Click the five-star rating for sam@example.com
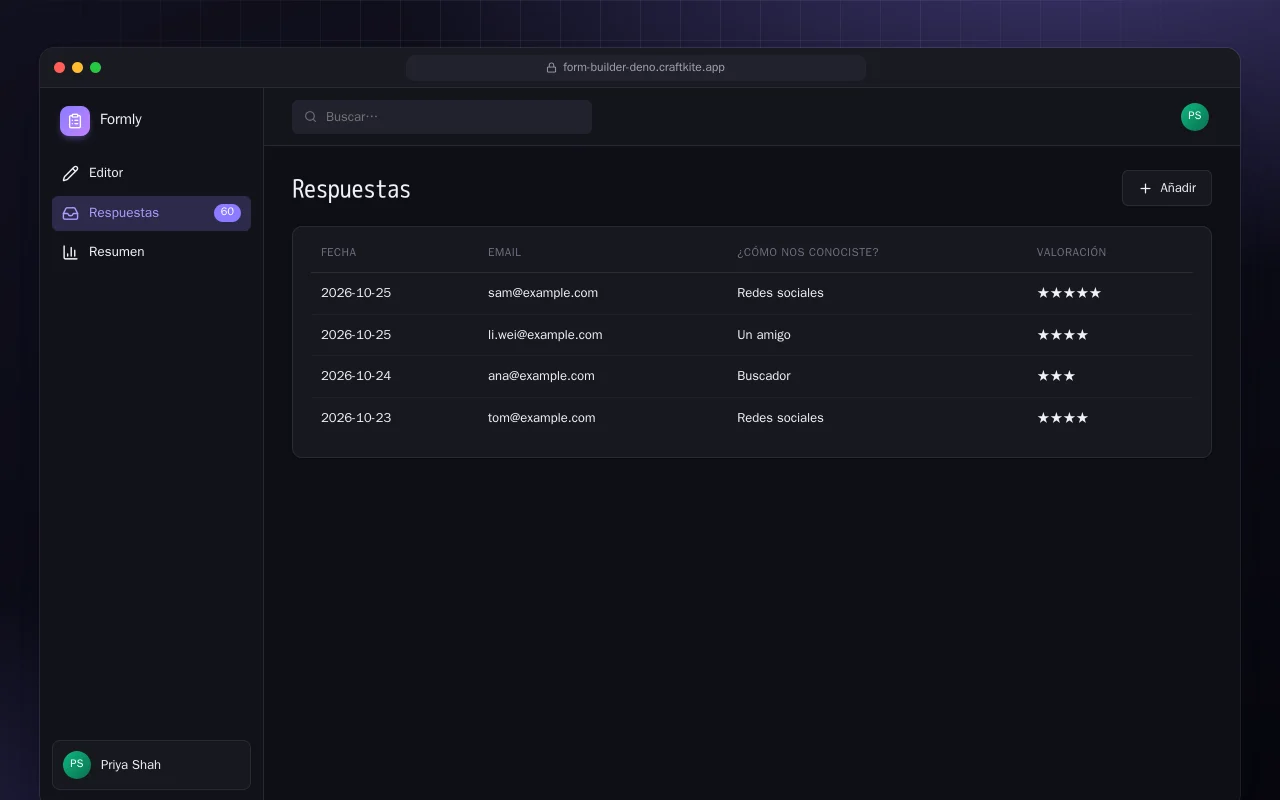Screen dimensions: 1280x800 point(1069,293)
